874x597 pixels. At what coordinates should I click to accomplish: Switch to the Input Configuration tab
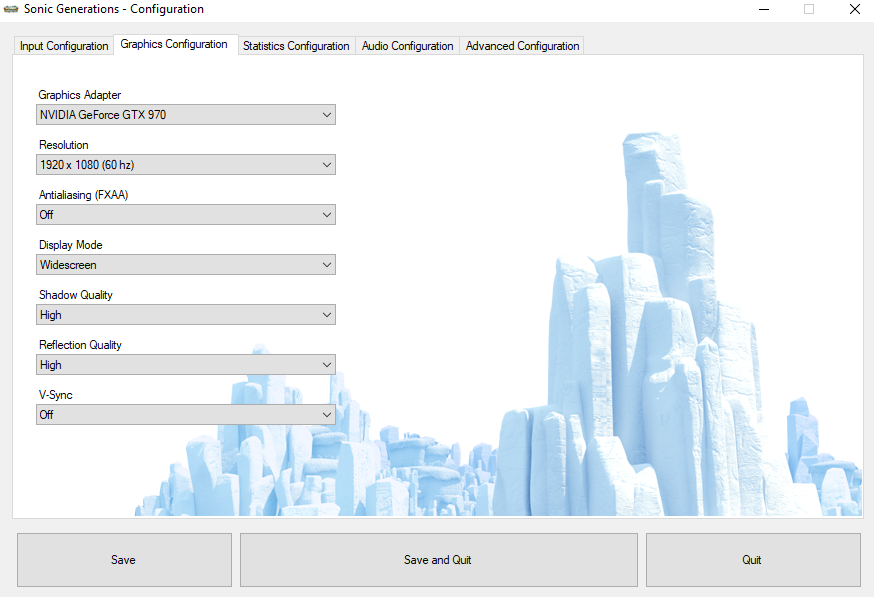tap(64, 46)
